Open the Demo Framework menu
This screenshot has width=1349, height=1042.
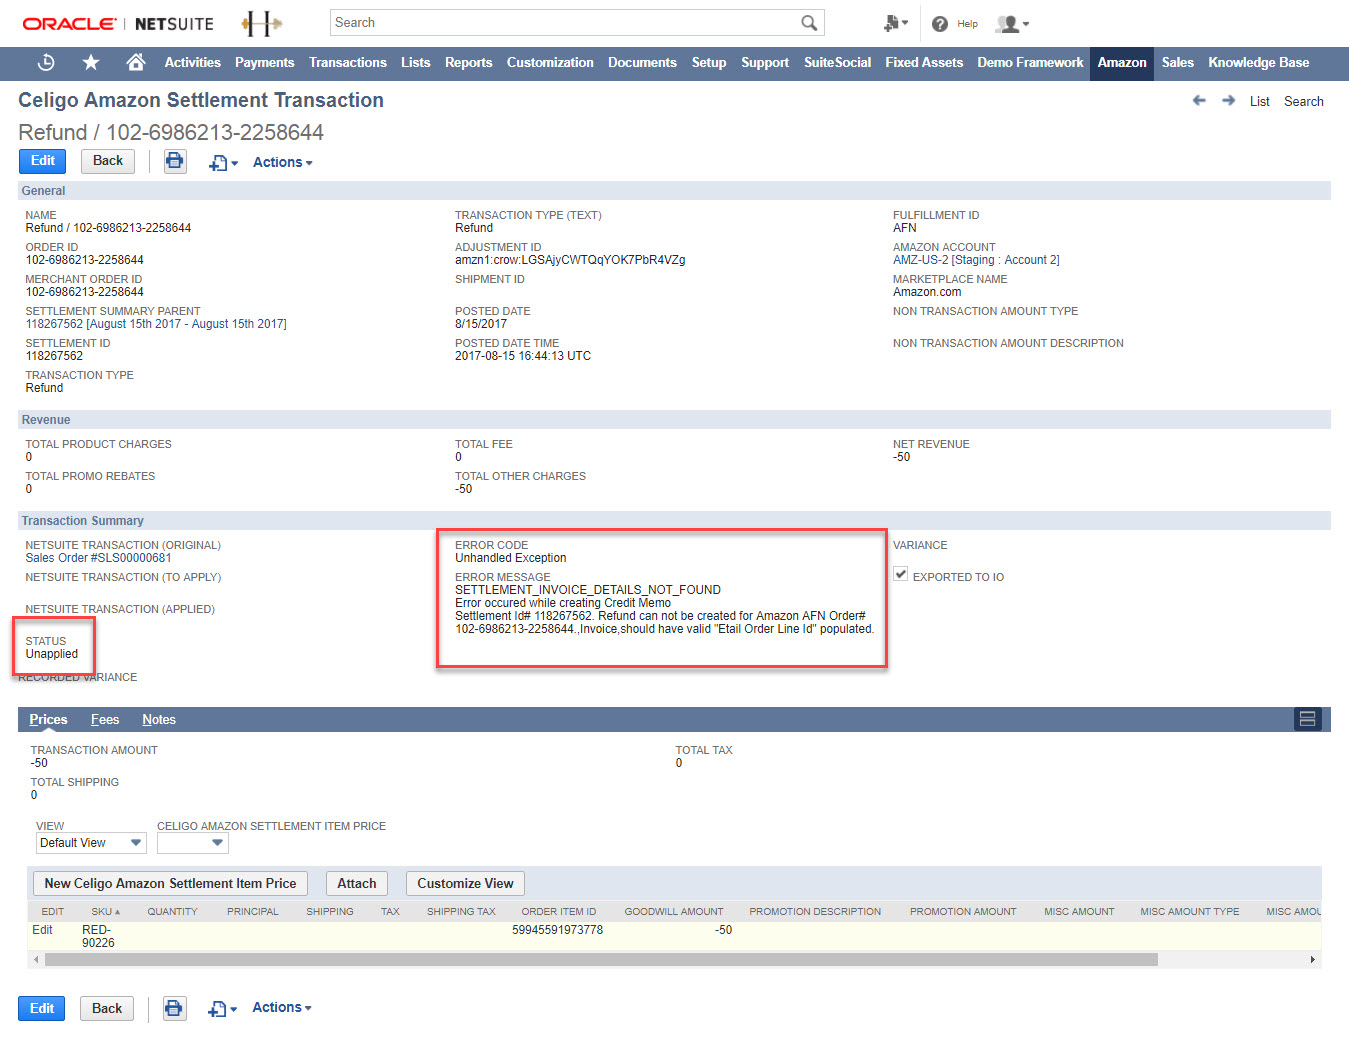[x=1030, y=62]
